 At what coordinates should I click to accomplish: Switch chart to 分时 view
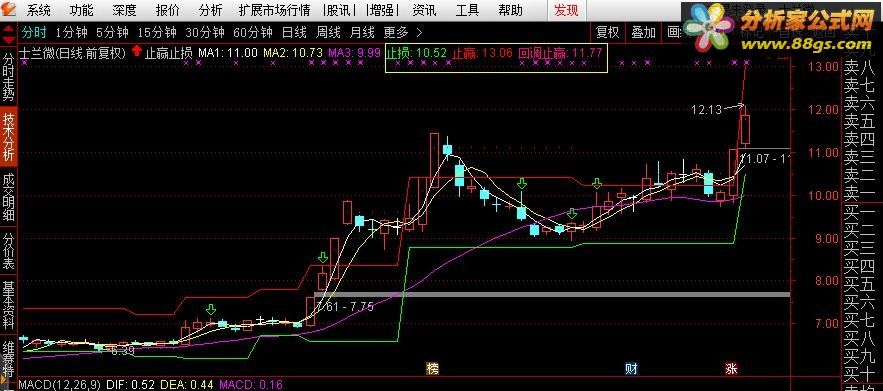point(34,32)
